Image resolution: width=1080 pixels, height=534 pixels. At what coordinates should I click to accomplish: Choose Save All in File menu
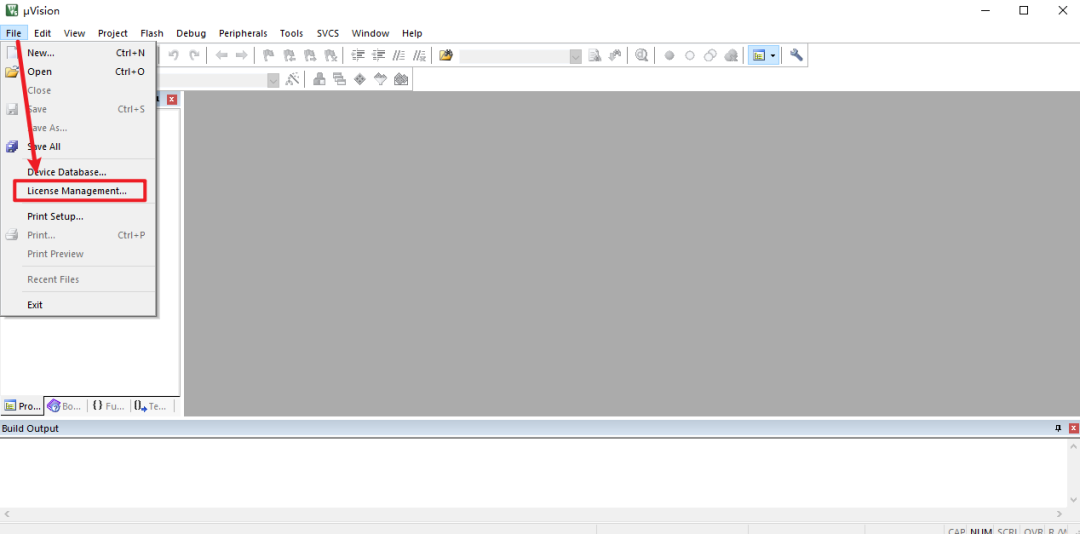click(79, 147)
